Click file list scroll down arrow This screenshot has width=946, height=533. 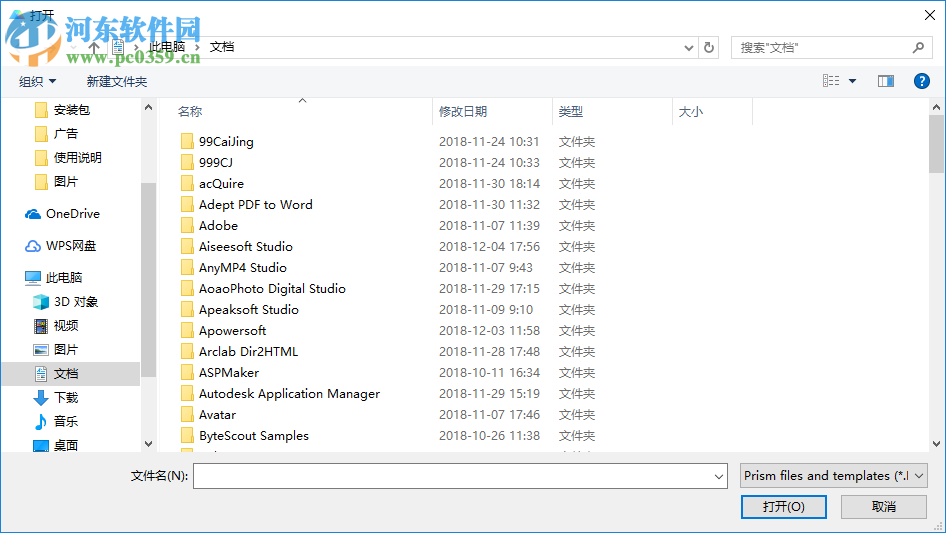[936, 444]
